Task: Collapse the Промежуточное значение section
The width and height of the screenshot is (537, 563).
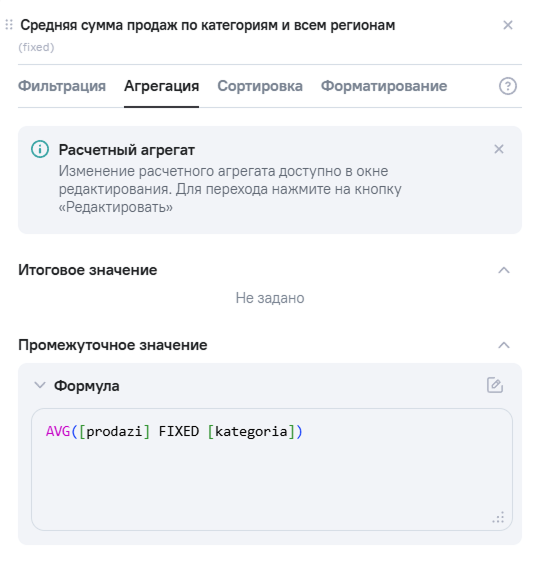Action: (504, 345)
